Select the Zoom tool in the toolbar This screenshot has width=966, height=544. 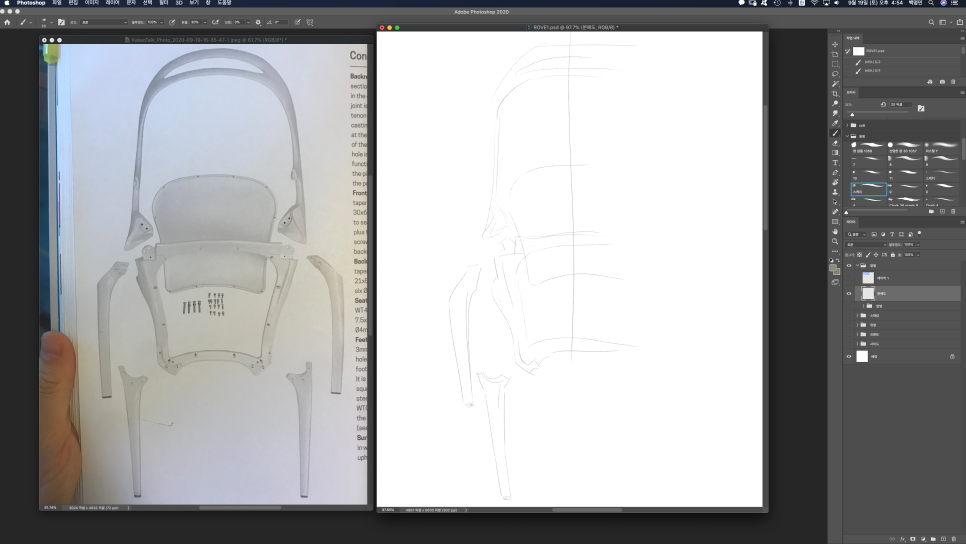[835, 242]
